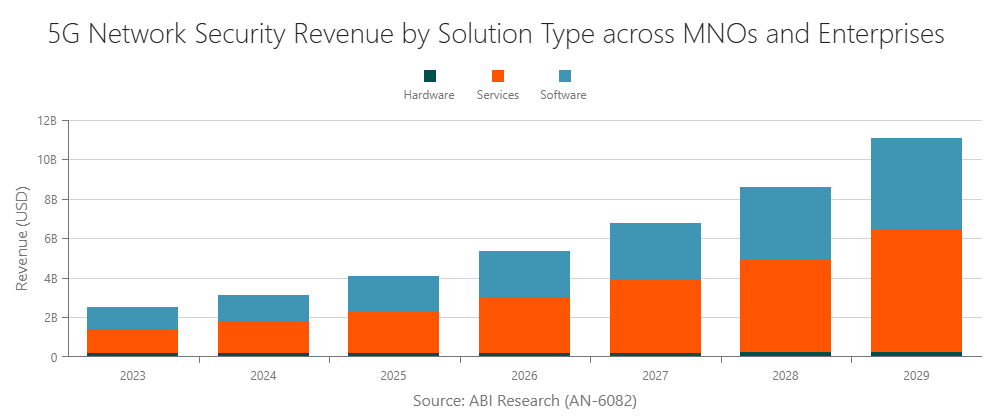Toggle the Software series legend label
The width and height of the screenshot is (992, 420).
563,95
